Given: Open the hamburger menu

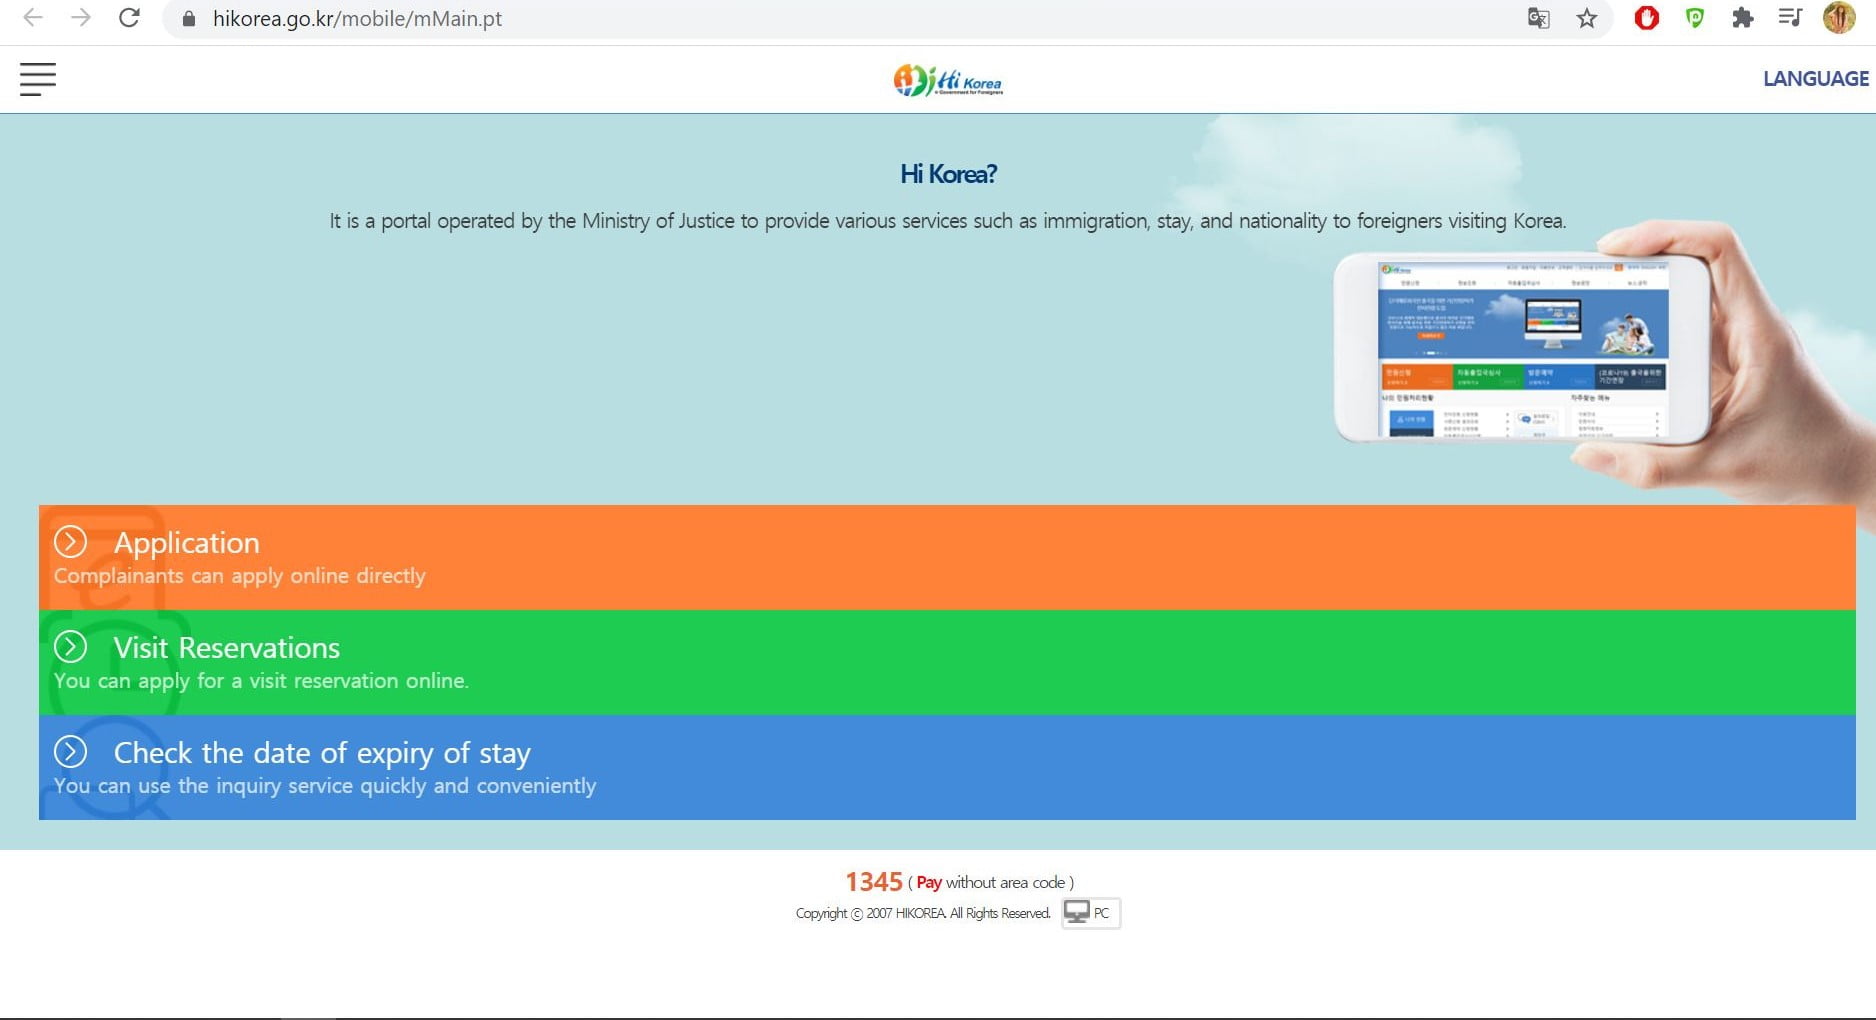Looking at the screenshot, I should coord(38,79).
